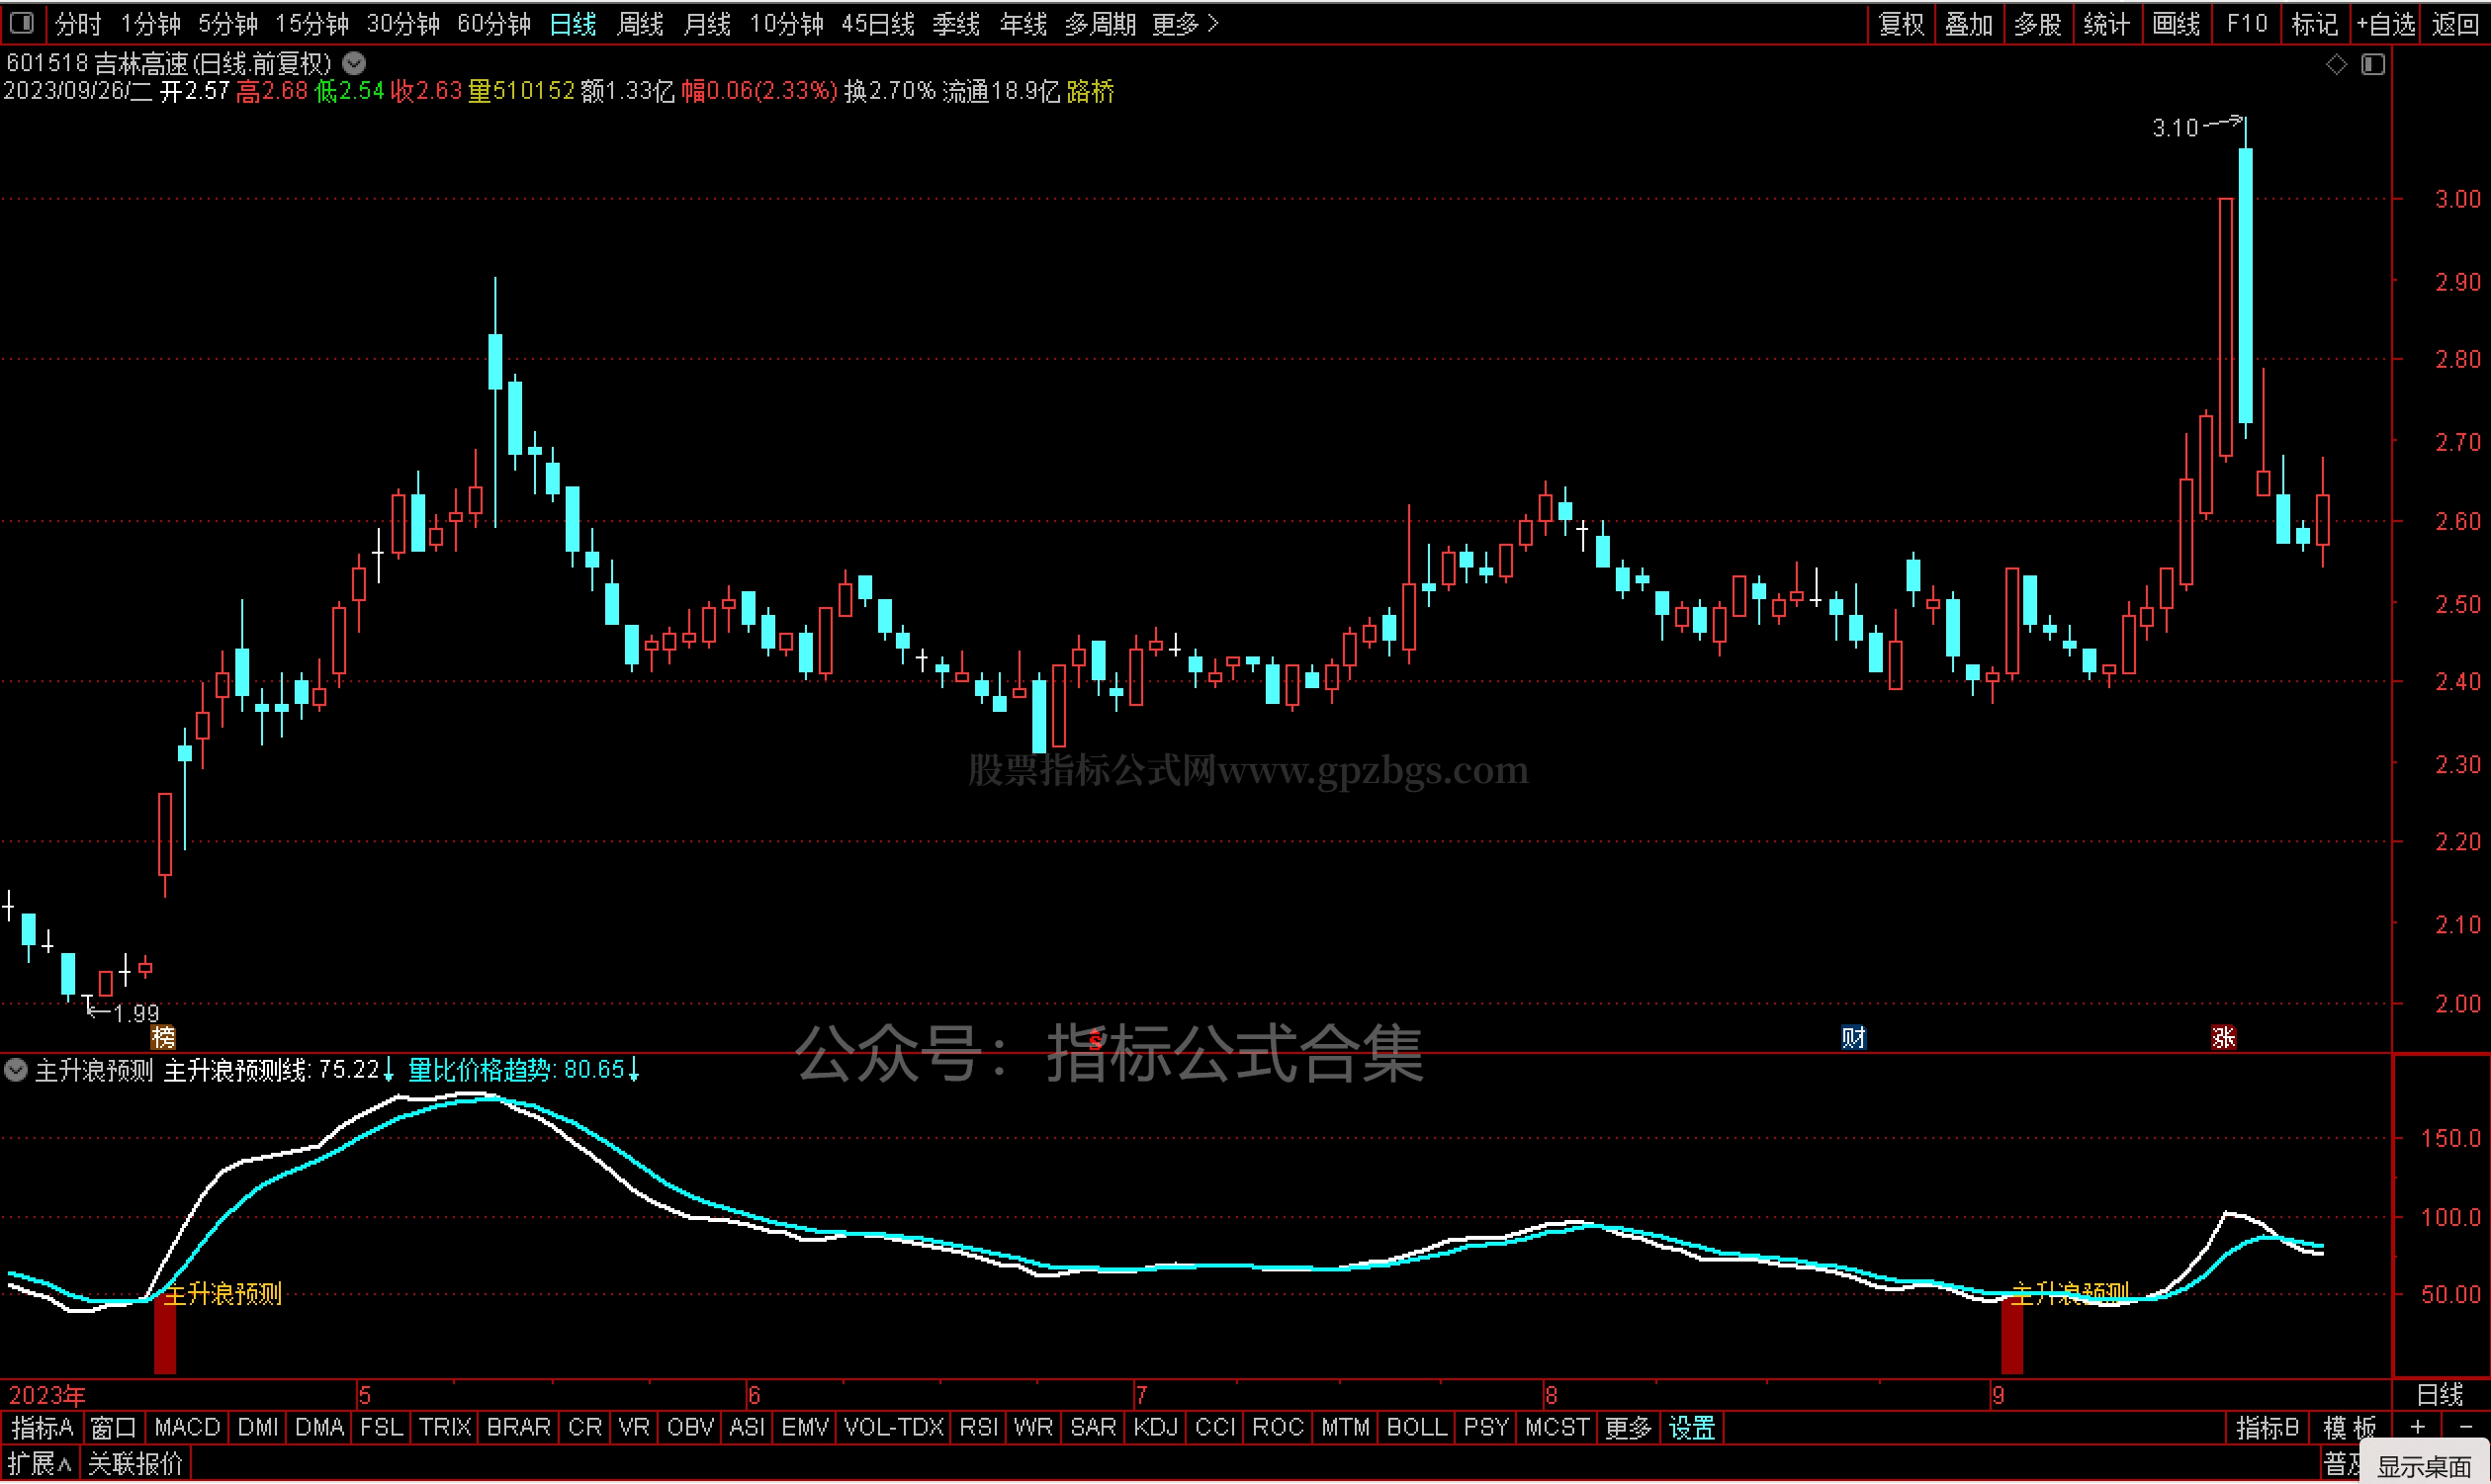Click the 窗口 window button
The height and width of the screenshot is (1484, 2491).
pos(113,1429)
